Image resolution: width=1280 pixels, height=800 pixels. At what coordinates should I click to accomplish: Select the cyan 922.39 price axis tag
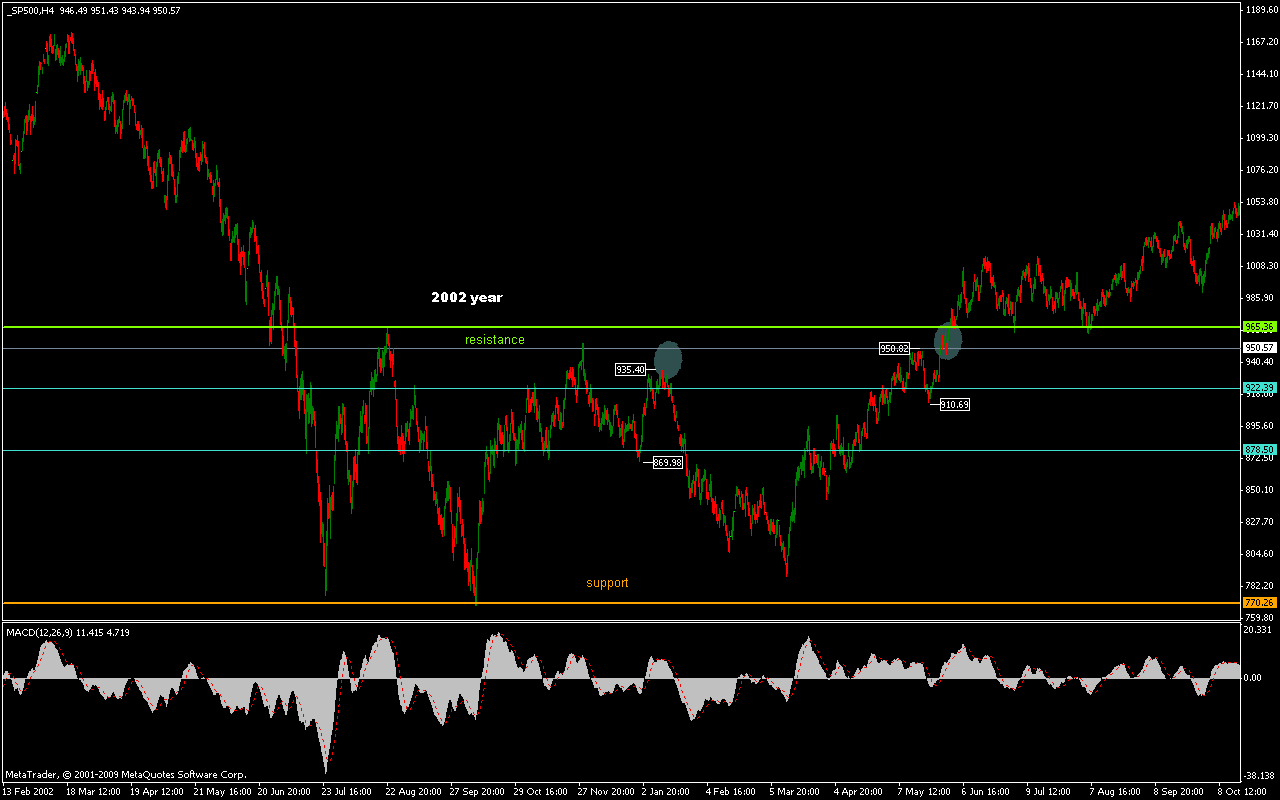click(x=1258, y=388)
